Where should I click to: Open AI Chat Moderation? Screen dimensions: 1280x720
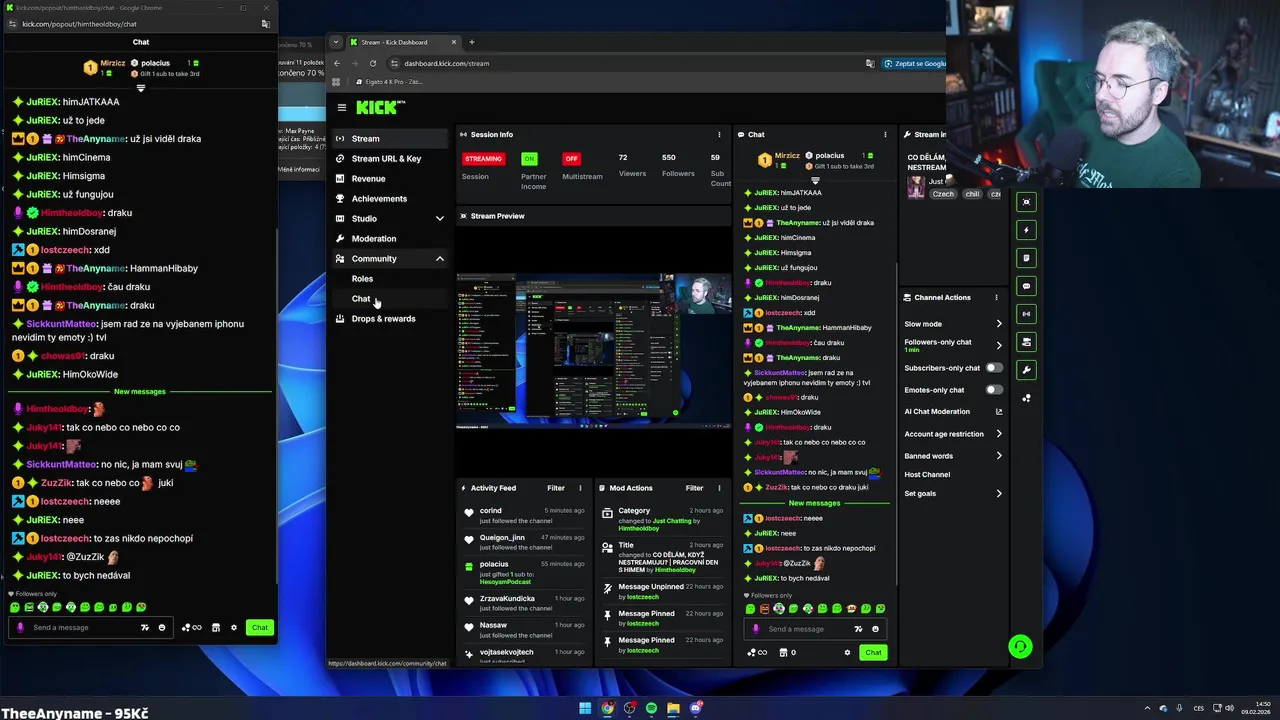[x=937, y=411]
